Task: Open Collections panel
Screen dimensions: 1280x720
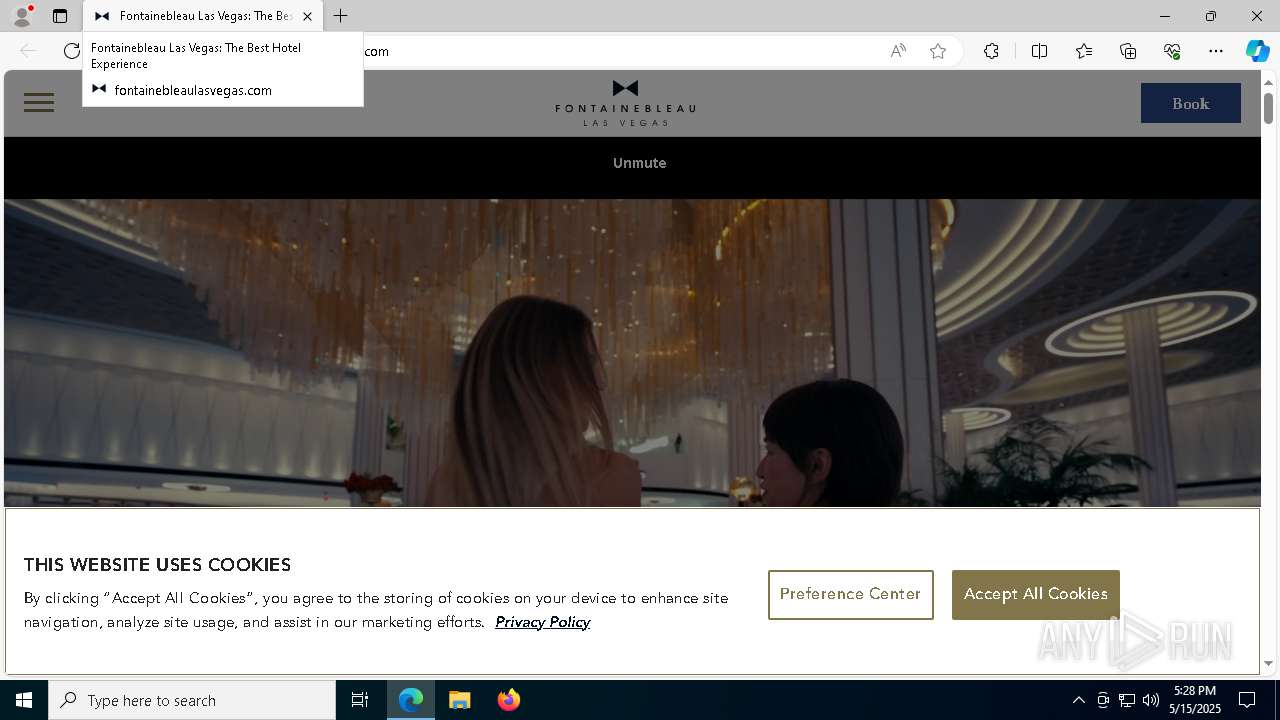Action: [1128, 51]
